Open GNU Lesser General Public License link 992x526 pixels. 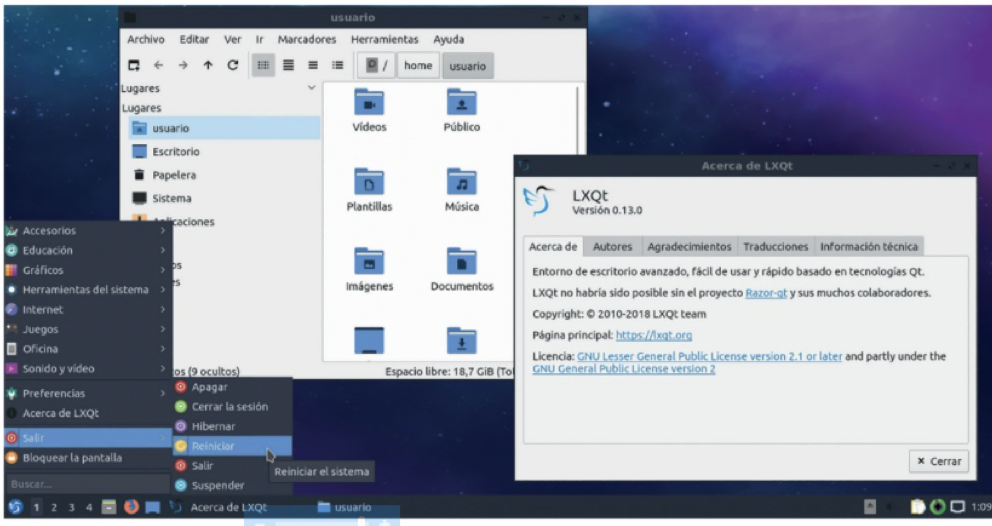point(709,356)
